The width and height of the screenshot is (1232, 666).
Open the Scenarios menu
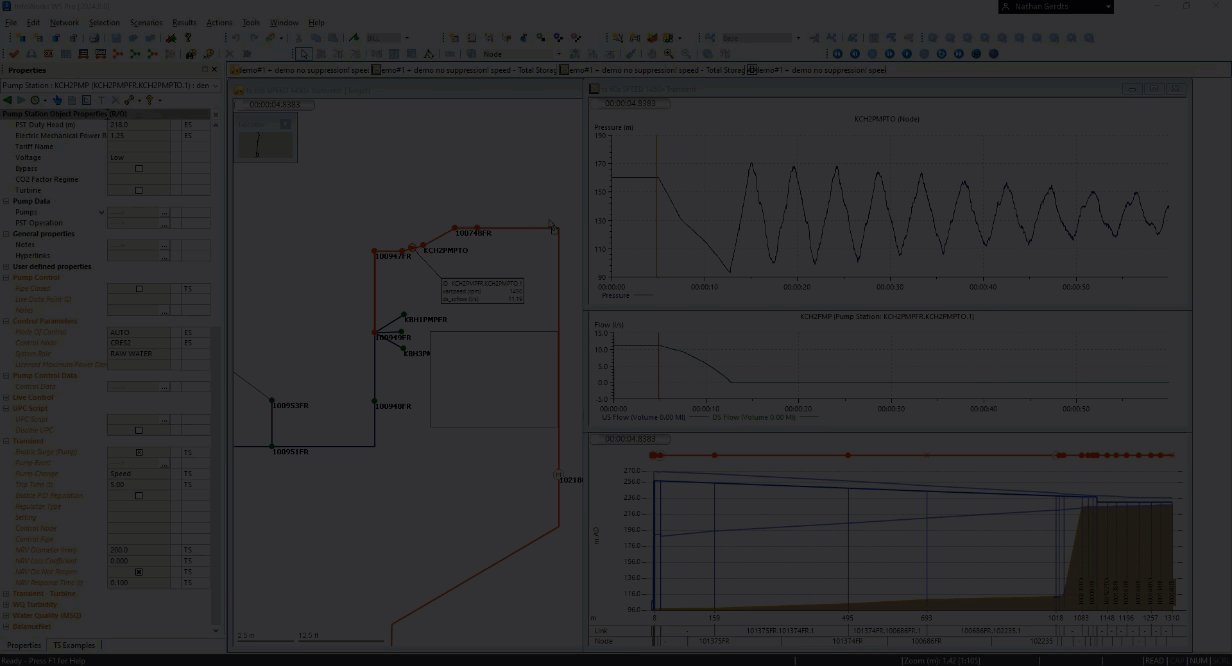[146, 22]
